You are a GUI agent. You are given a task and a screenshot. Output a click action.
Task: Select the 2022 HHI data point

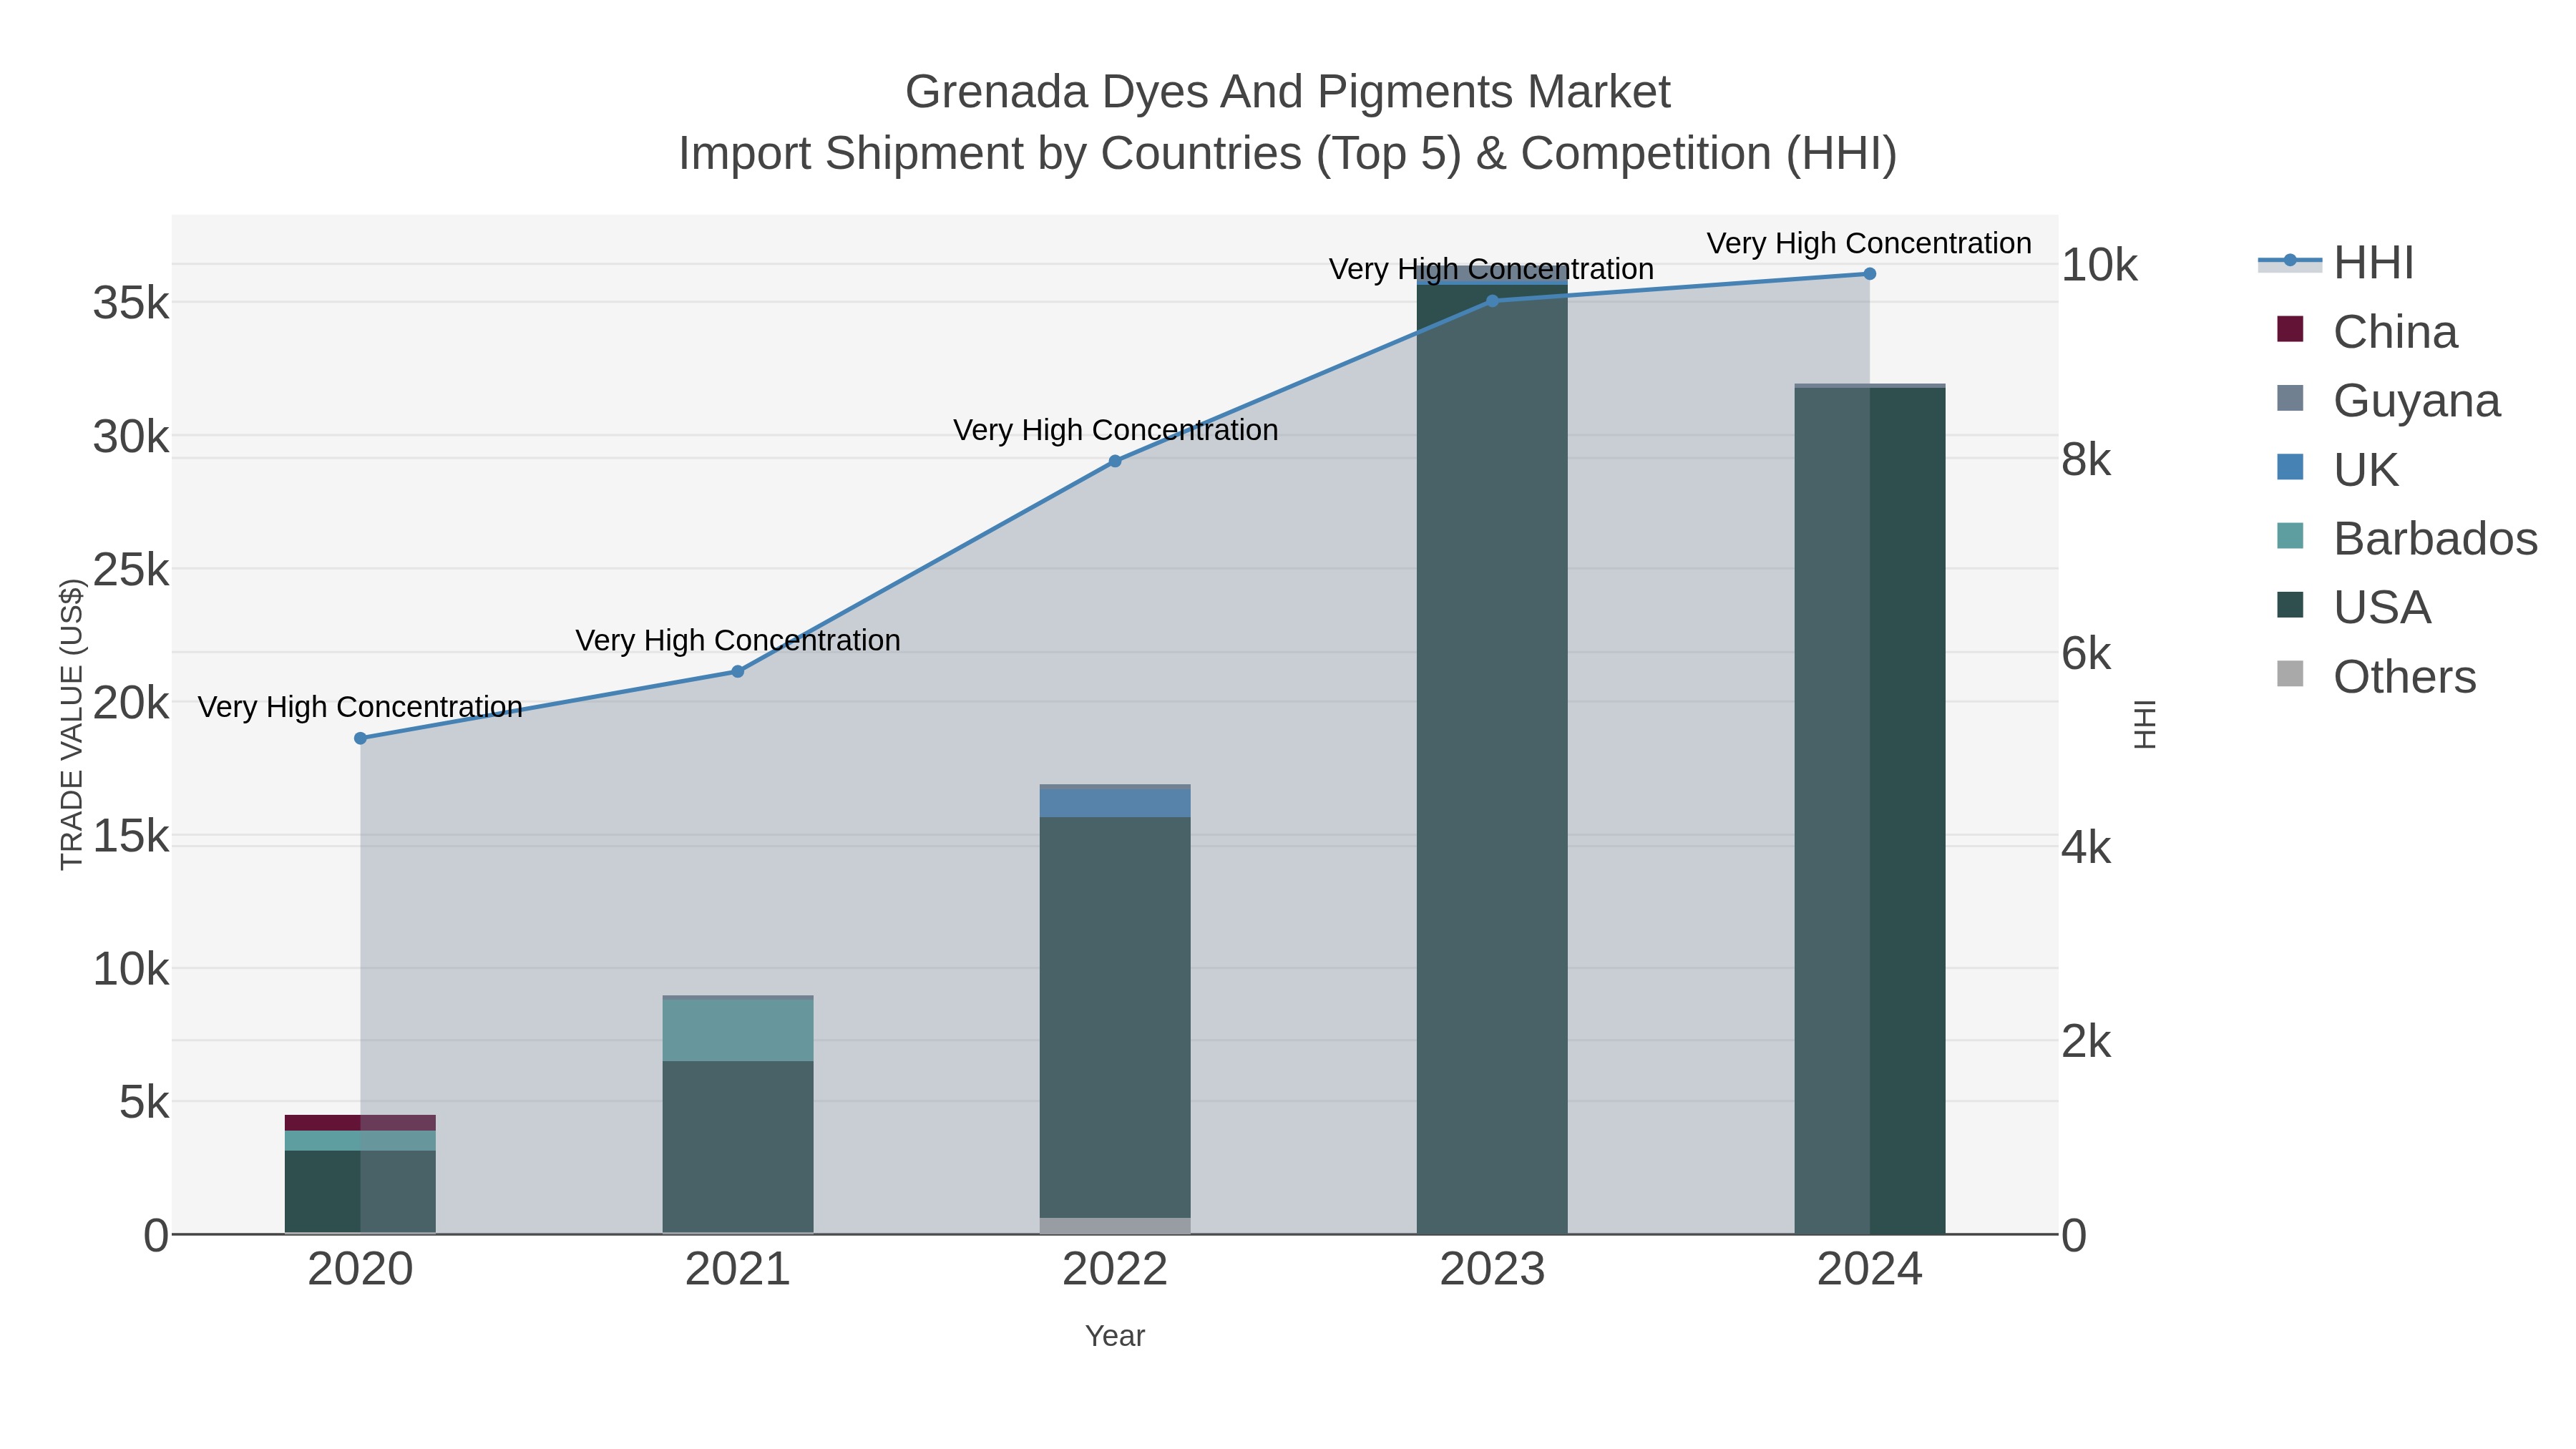pos(1115,461)
